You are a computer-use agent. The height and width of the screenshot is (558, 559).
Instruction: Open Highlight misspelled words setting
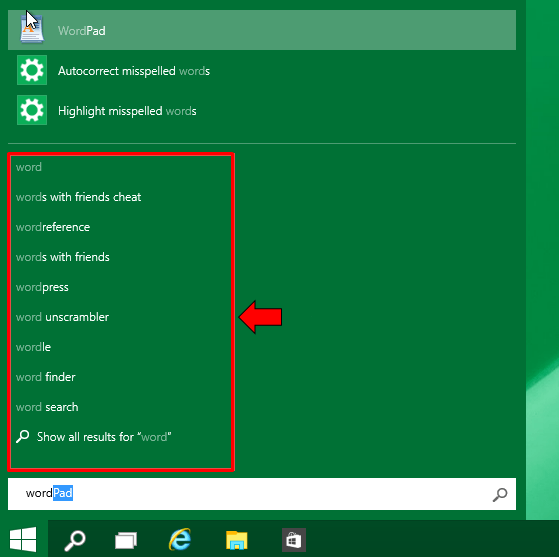(x=127, y=111)
